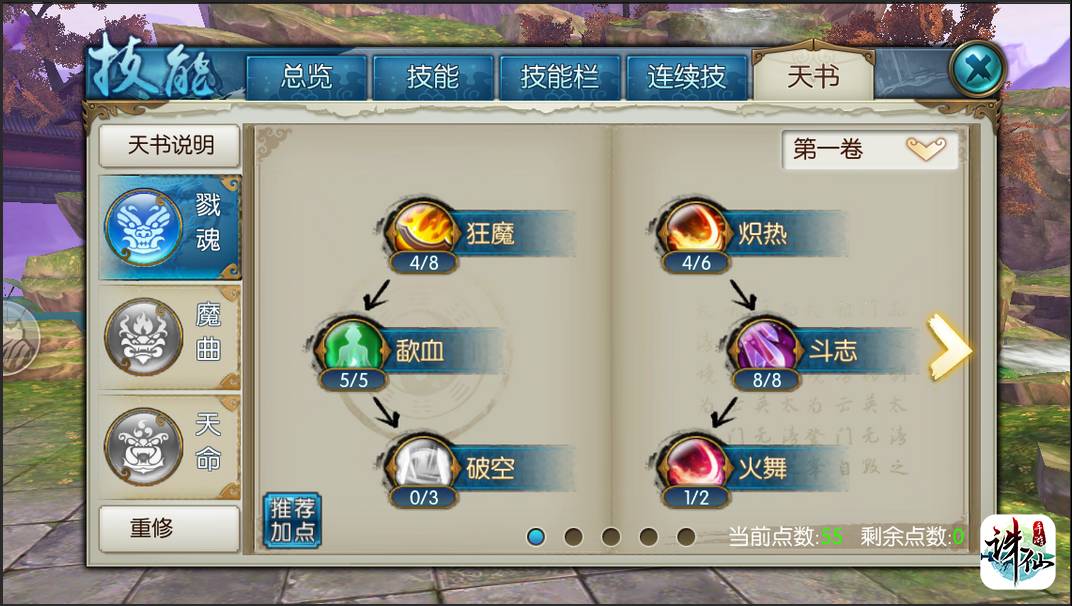Open the 技能栏 tab
The image size is (1072, 606).
click(560, 77)
